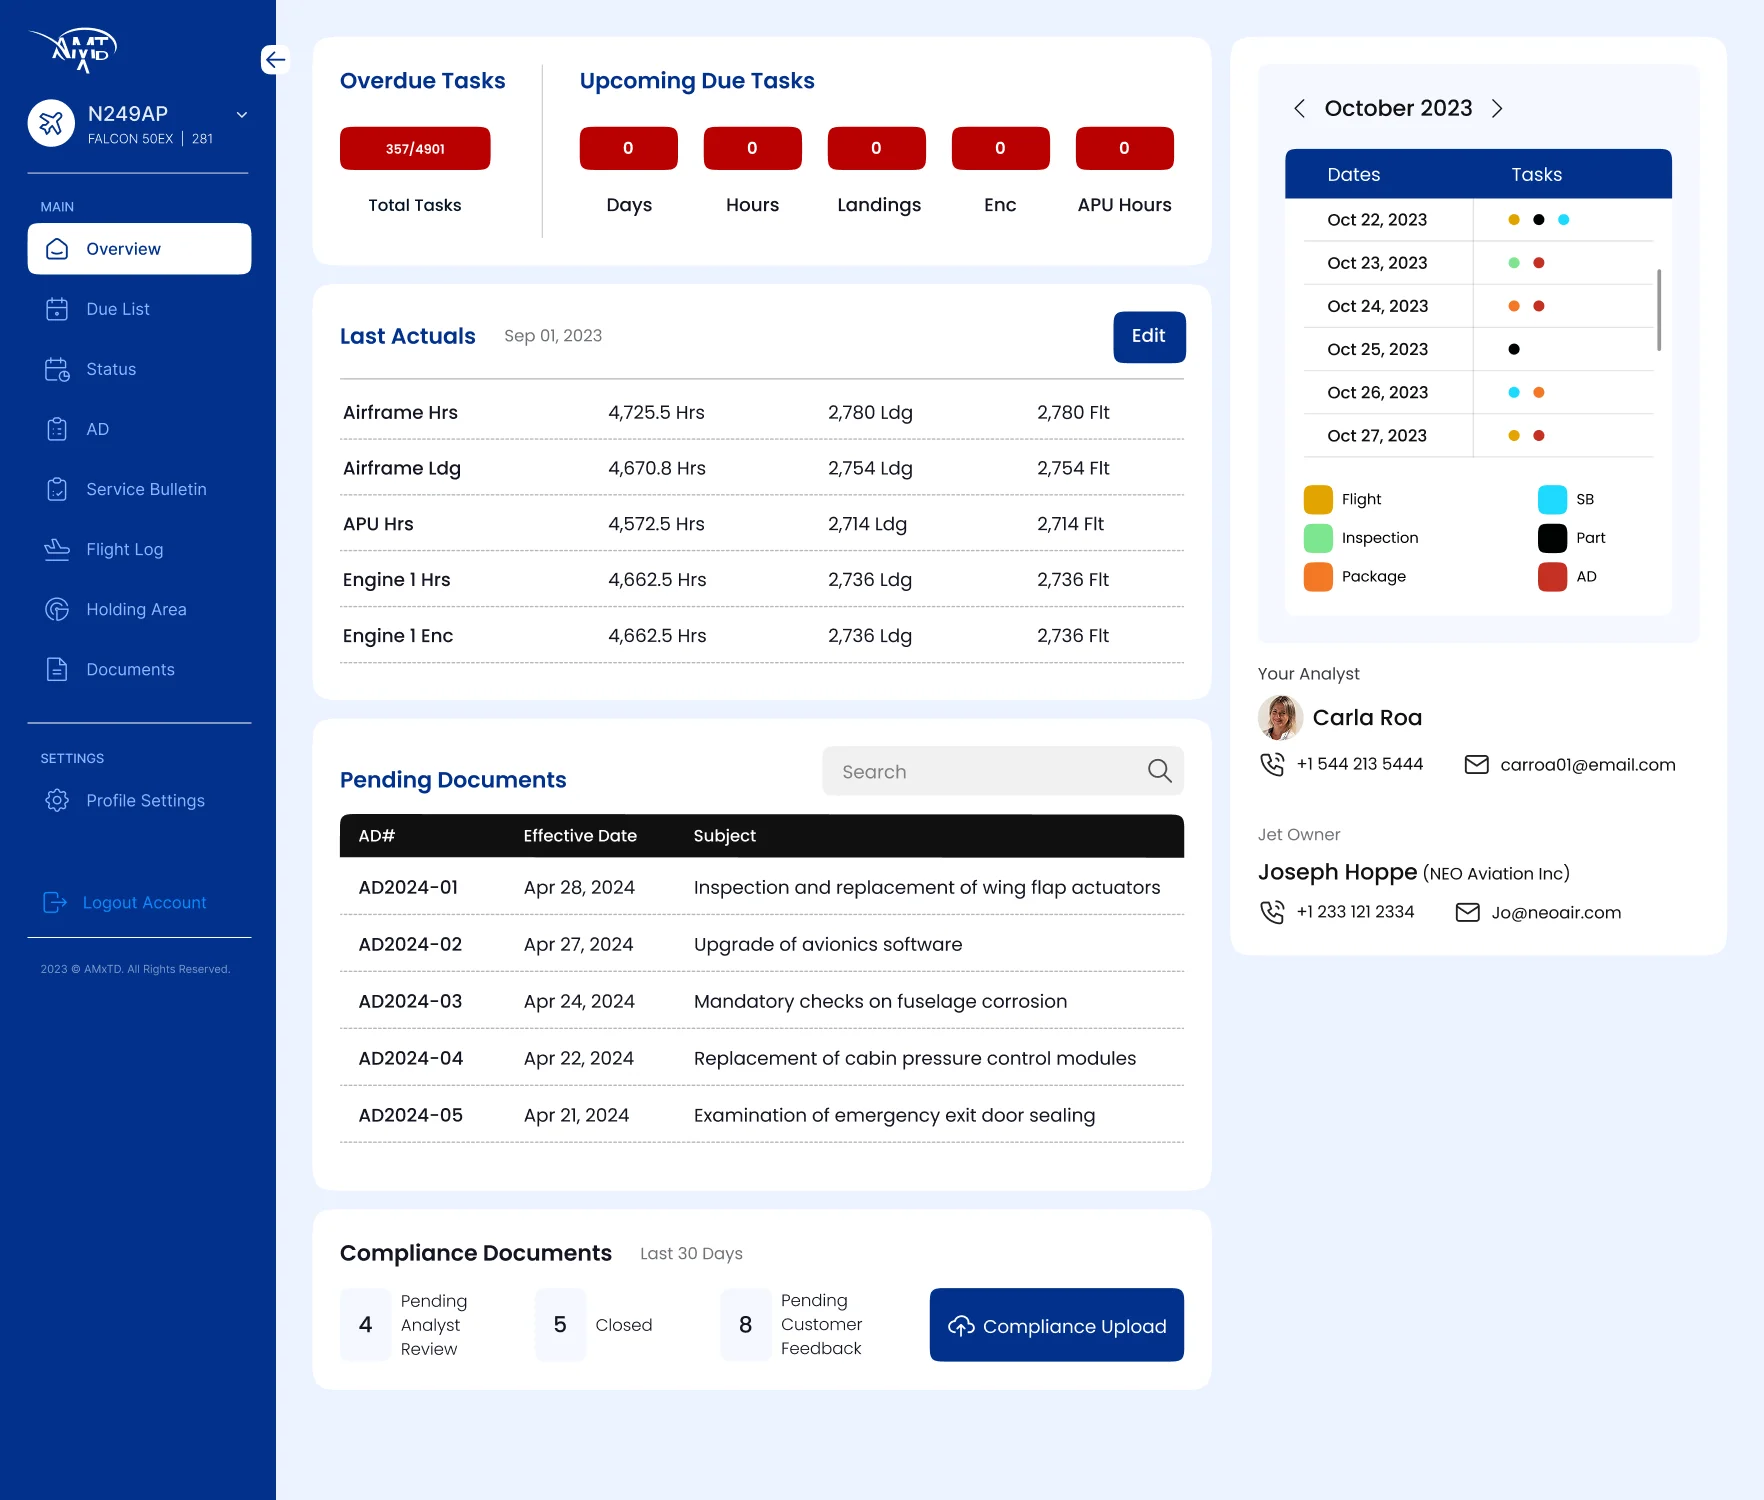The height and width of the screenshot is (1500, 1764).
Task: Click the phone icon beside Joseph Hoppe's number
Action: tap(1272, 913)
